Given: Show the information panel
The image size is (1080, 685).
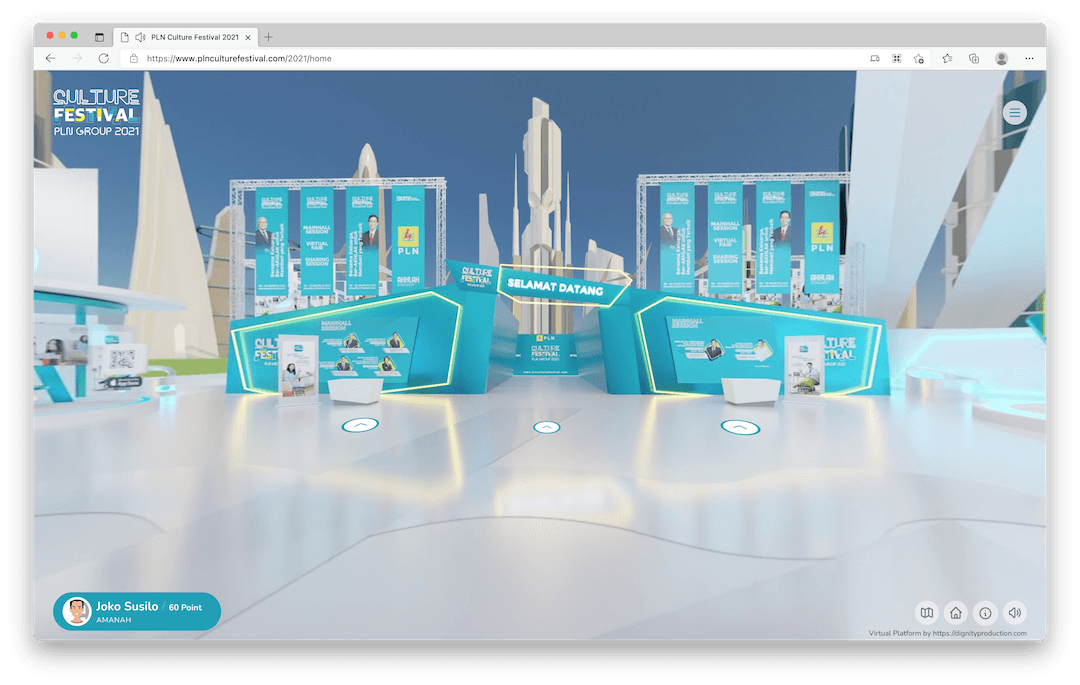Looking at the screenshot, I should point(985,613).
